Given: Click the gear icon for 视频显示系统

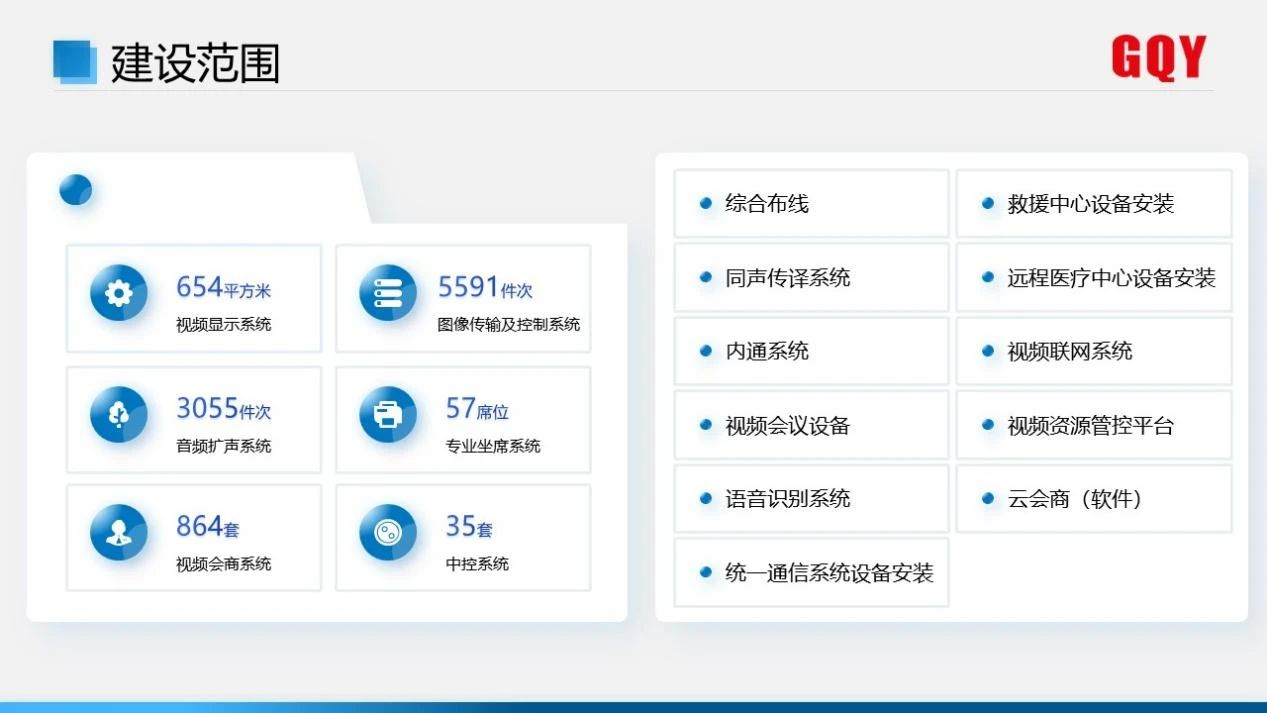Looking at the screenshot, I should tap(119, 293).
